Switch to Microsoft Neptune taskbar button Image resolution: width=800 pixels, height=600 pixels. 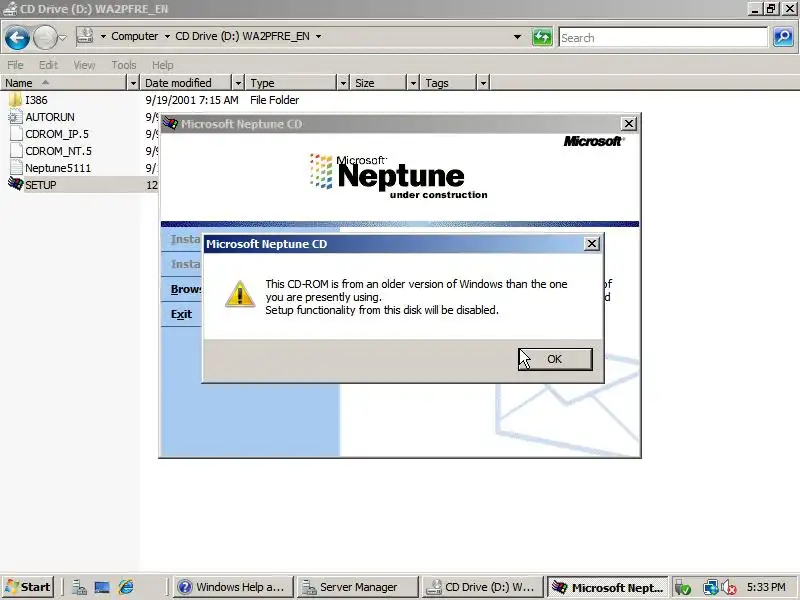point(607,587)
